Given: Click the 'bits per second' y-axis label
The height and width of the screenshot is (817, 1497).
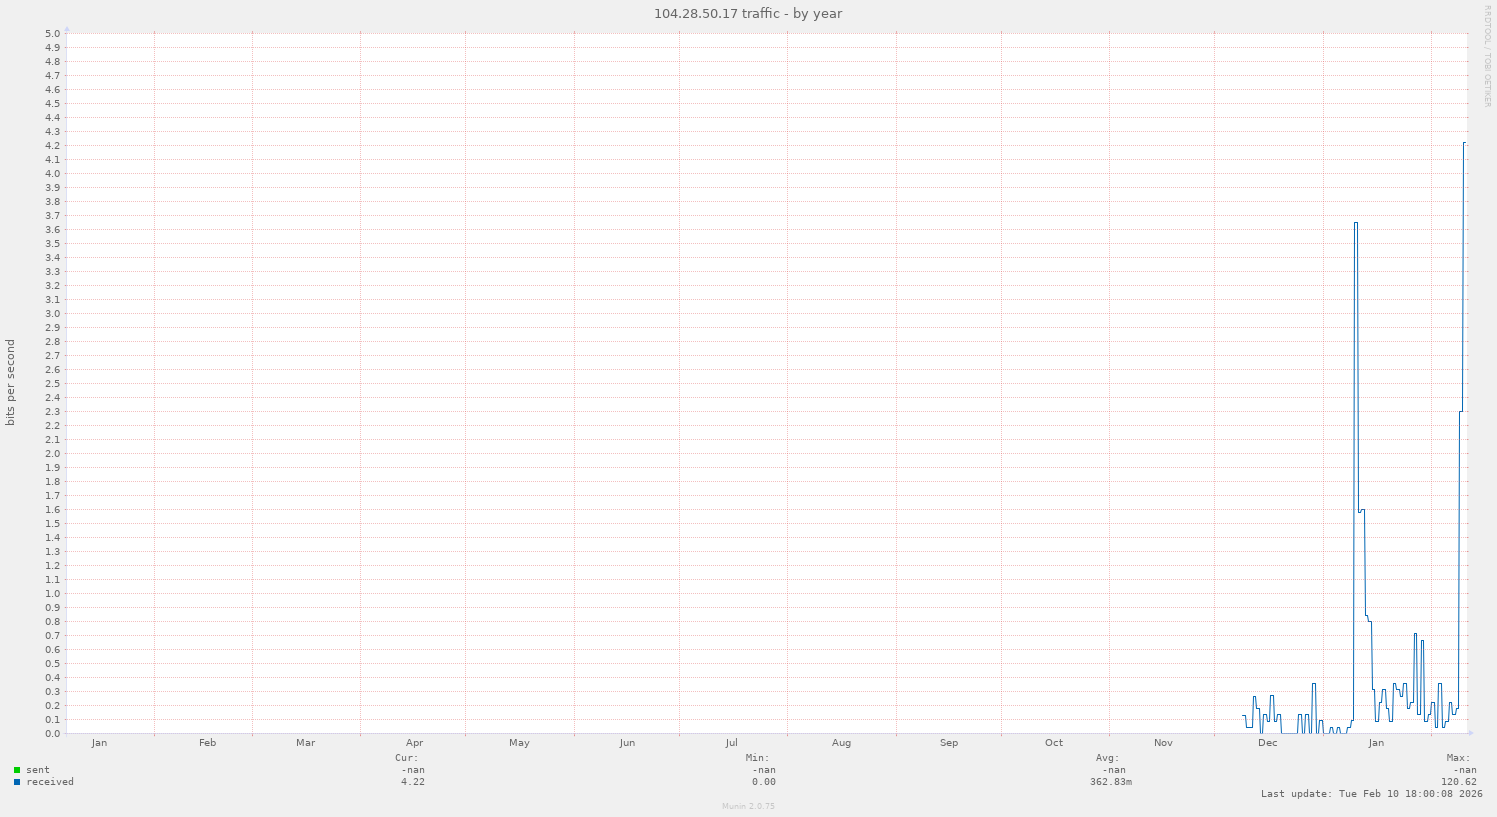Looking at the screenshot, I should [x=11, y=383].
